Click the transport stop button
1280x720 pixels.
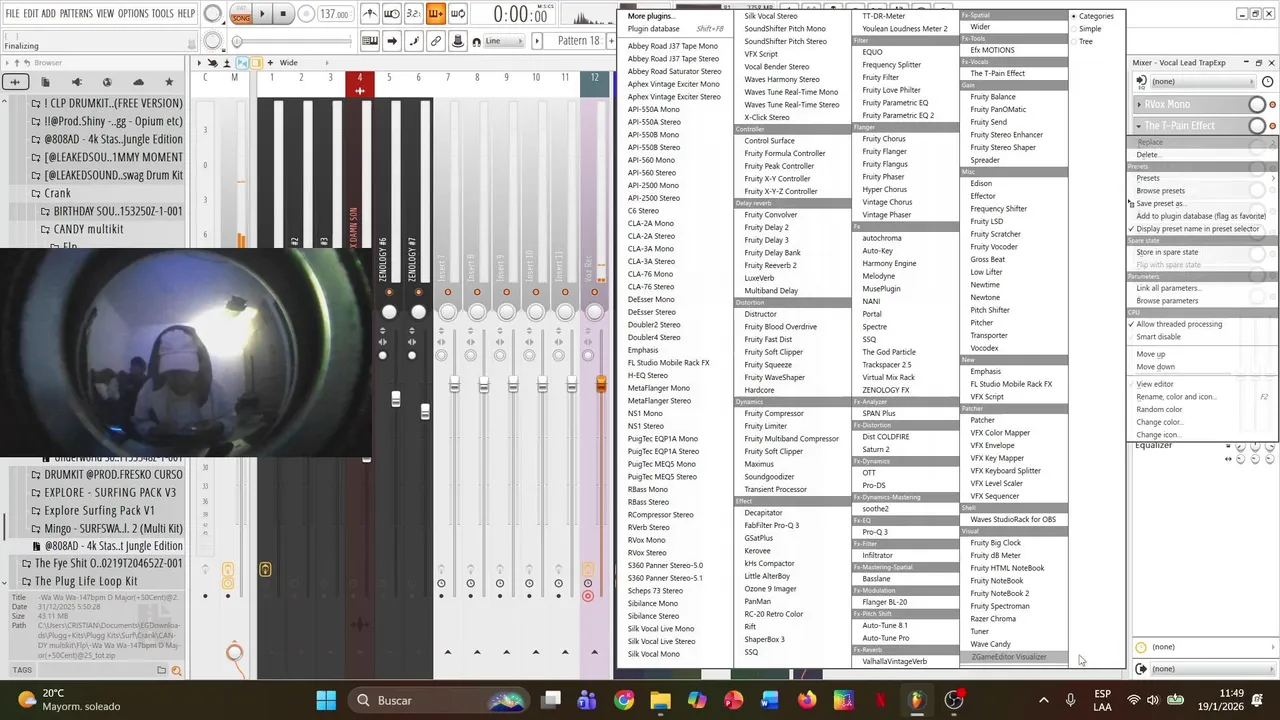pyautogui.click(x=282, y=14)
